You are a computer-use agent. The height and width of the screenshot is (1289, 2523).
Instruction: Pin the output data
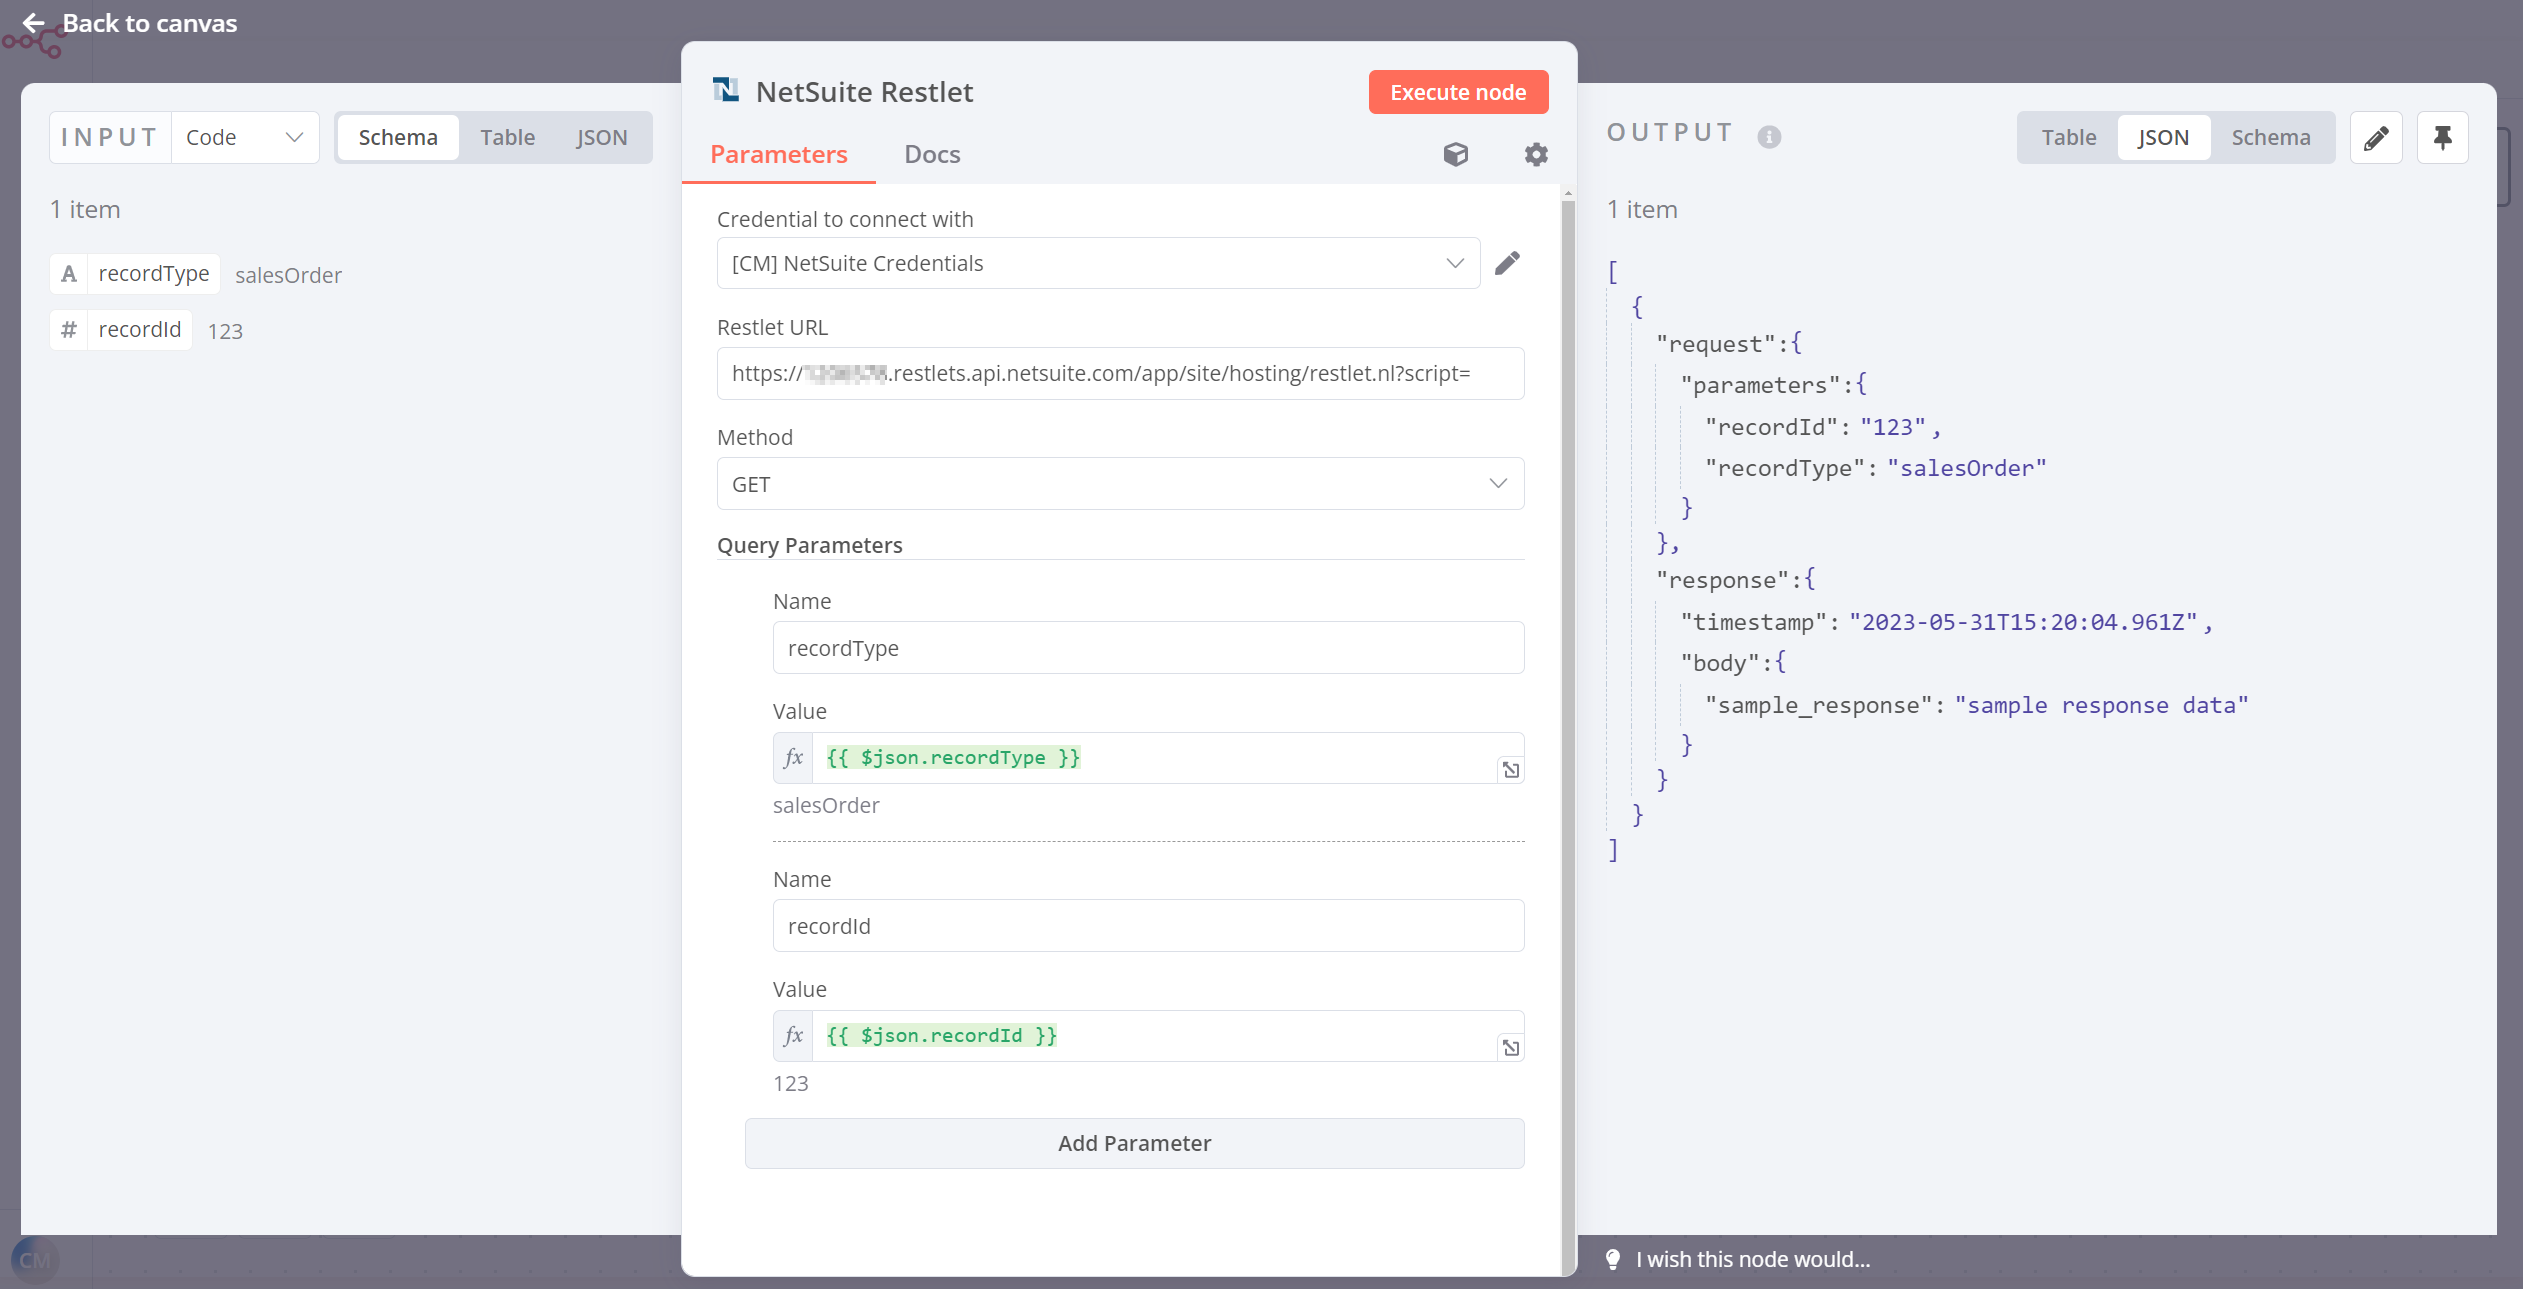[2442, 137]
